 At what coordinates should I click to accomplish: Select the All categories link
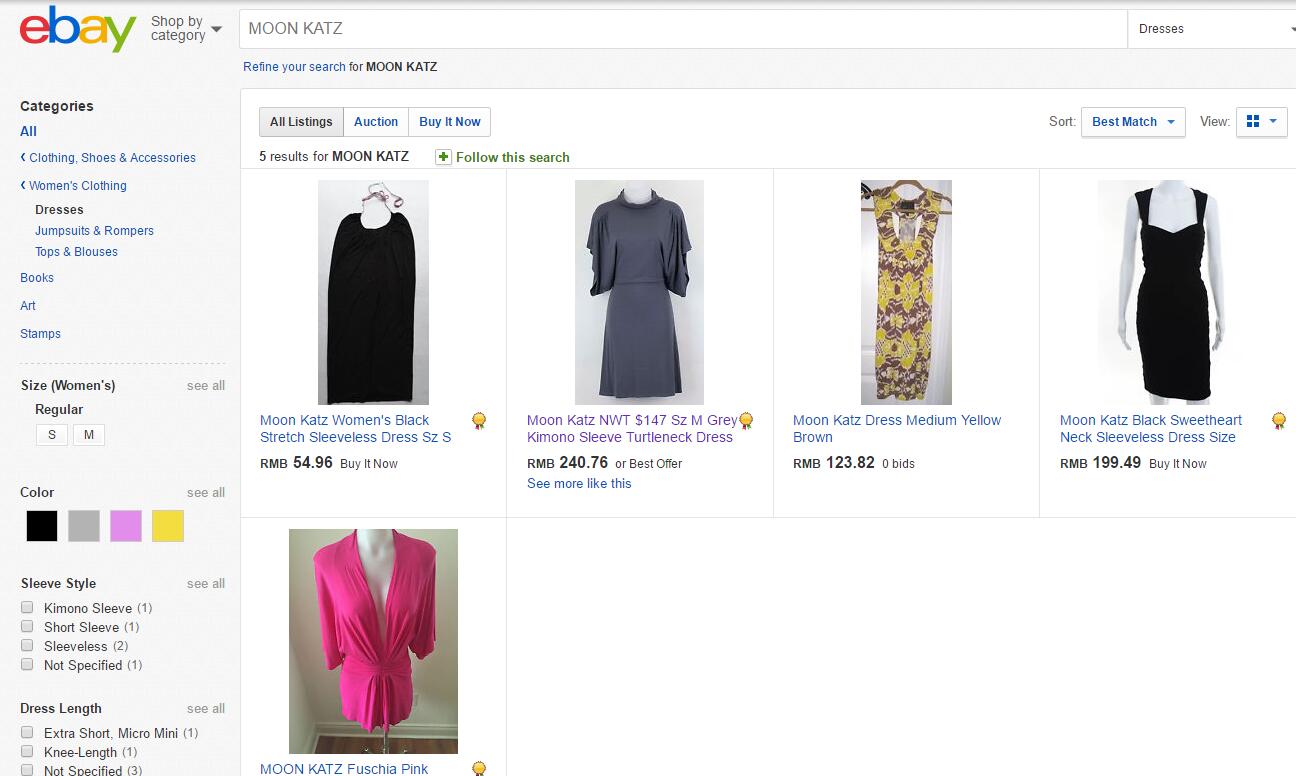coord(28,131)
